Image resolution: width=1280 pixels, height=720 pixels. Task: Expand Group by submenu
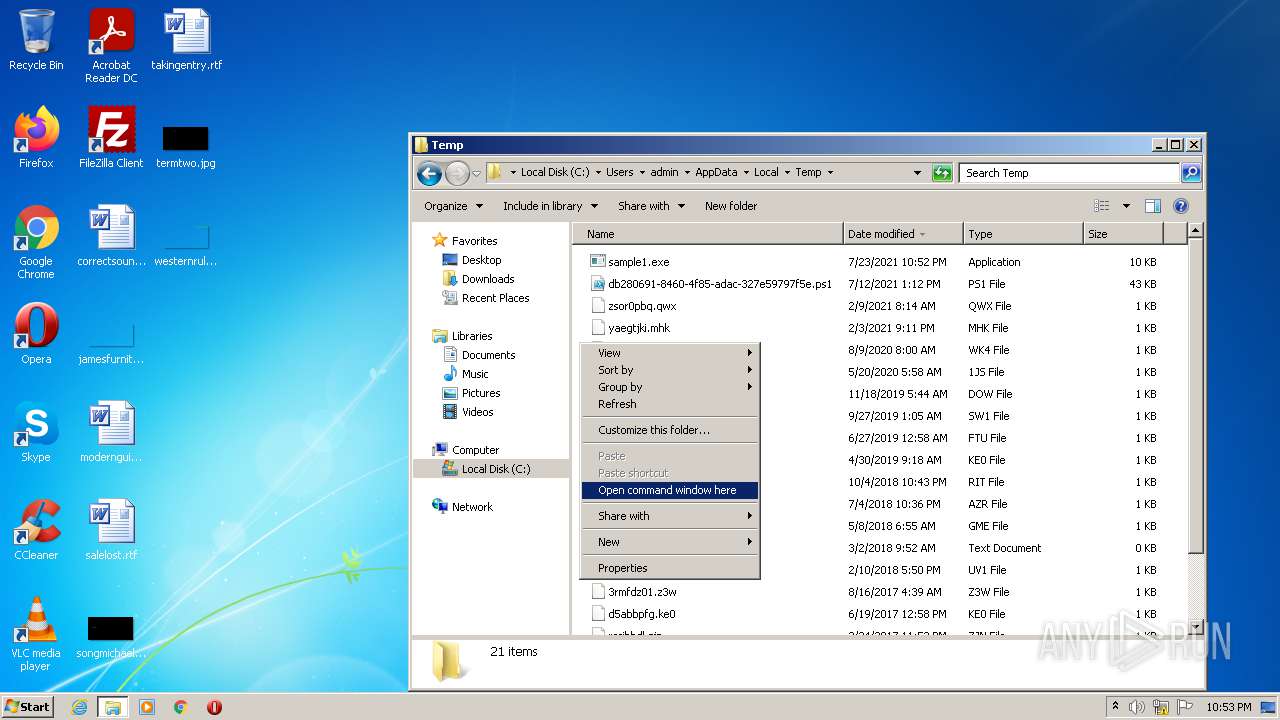pos(670,387)
